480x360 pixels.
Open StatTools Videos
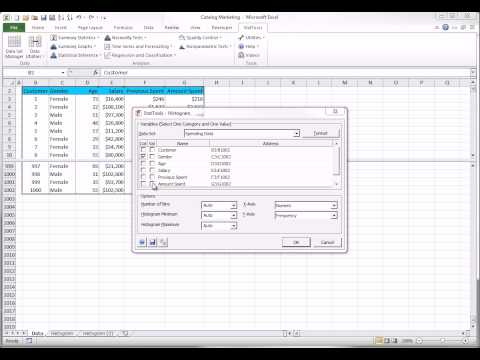249,55
